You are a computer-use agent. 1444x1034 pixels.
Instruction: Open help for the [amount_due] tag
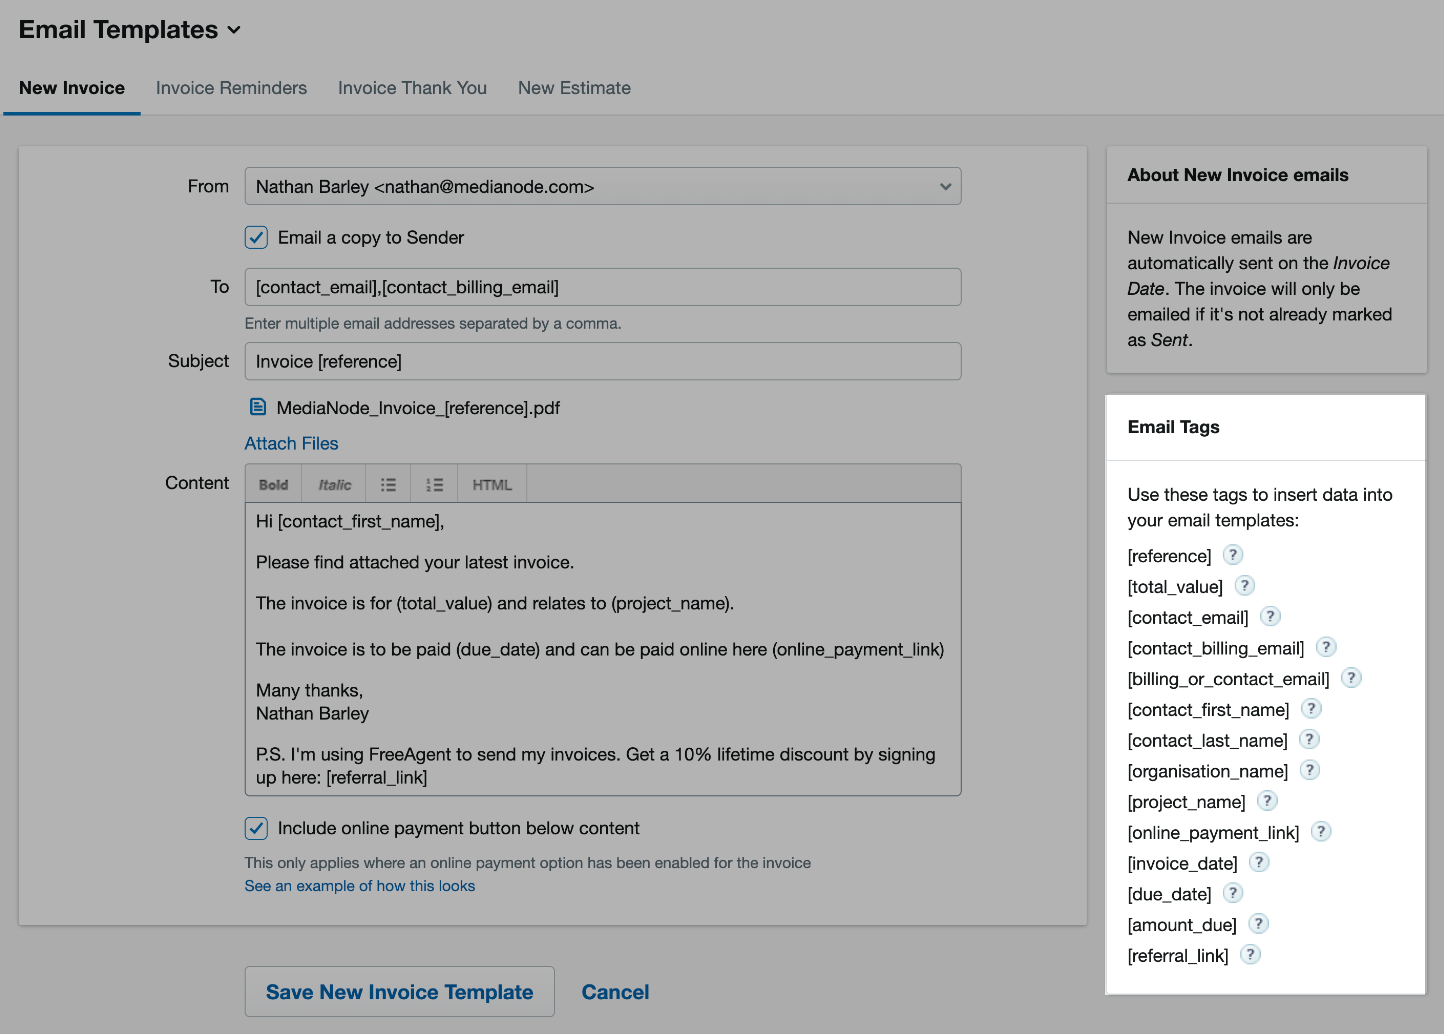[1258, 923]
